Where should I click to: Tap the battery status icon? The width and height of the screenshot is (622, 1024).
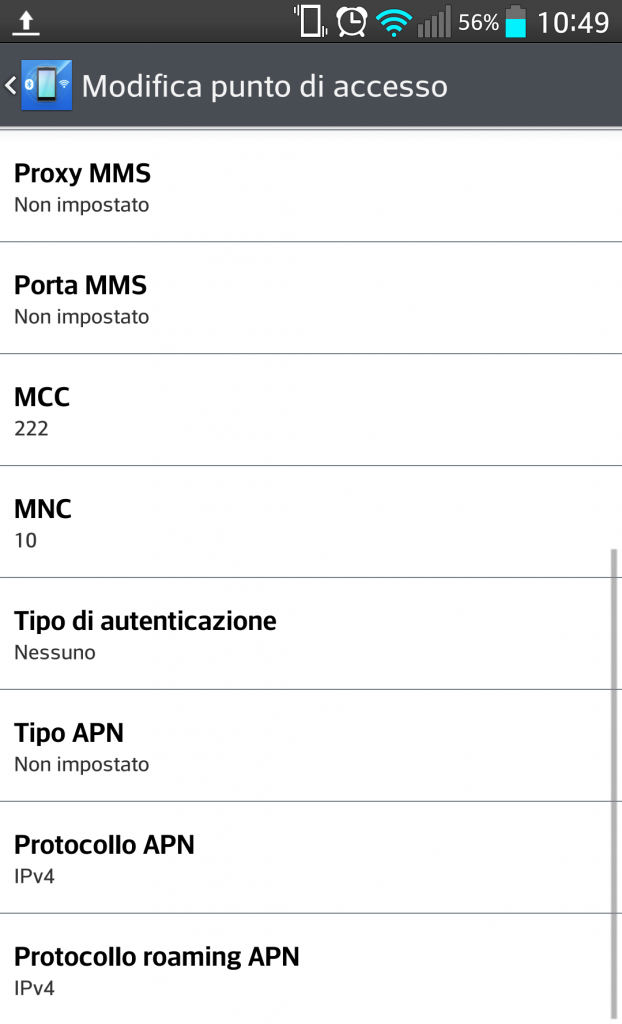tap(515, 22)
